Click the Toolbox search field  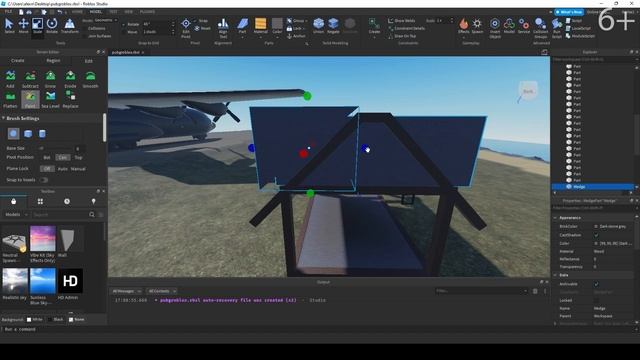(60, 214)
